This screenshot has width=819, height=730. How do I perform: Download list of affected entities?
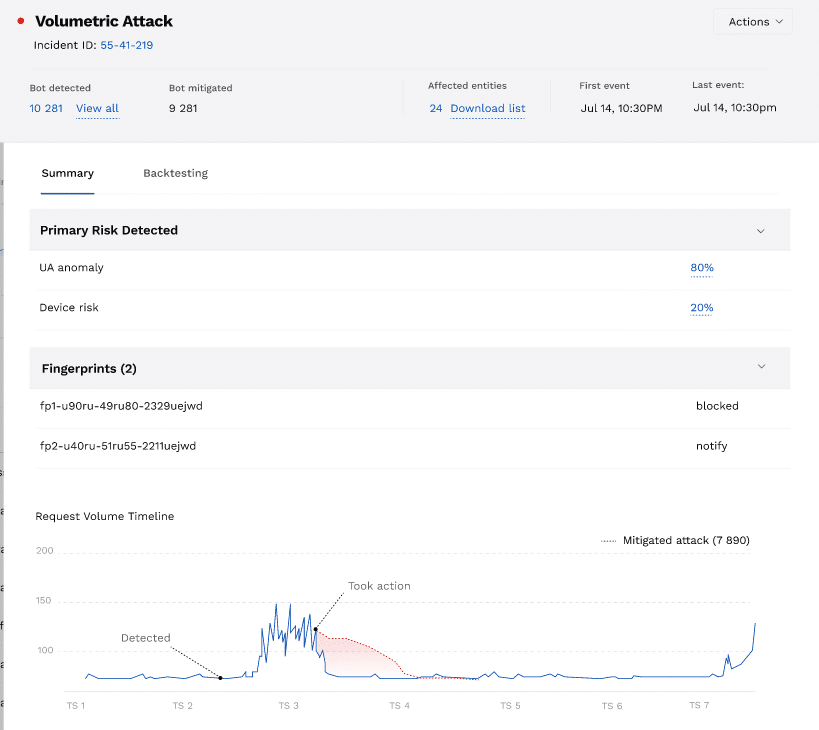[487, 108]
